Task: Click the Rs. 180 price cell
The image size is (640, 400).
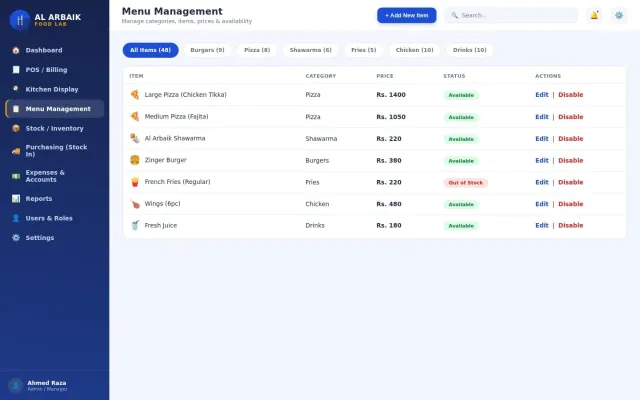Action: click(389, 225)
